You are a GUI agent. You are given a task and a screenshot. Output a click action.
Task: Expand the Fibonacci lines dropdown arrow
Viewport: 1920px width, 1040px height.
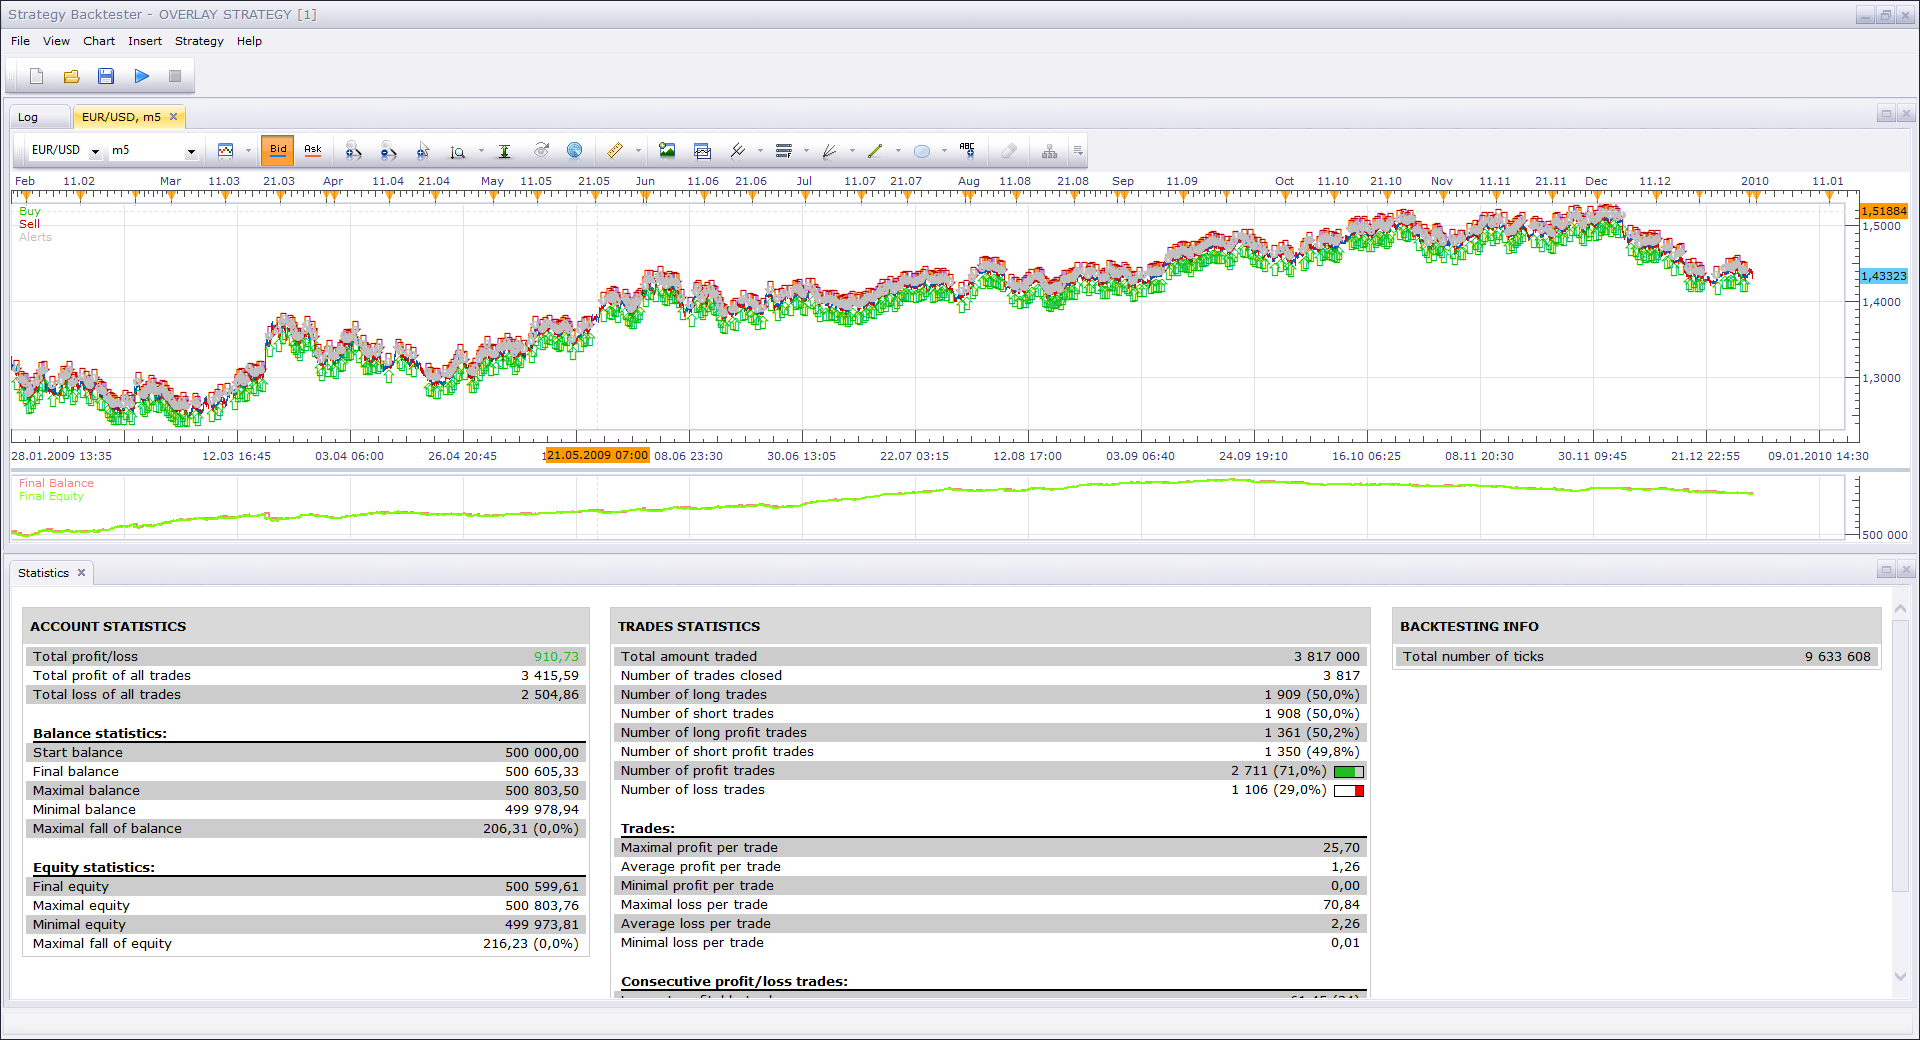coord(806,151)
